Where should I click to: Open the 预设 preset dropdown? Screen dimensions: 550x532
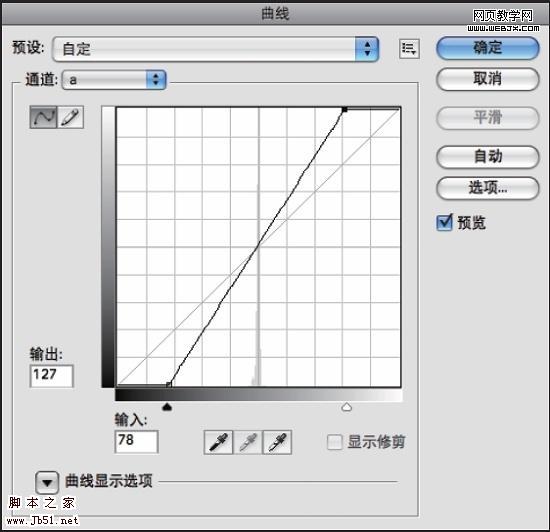click(215, 49)
